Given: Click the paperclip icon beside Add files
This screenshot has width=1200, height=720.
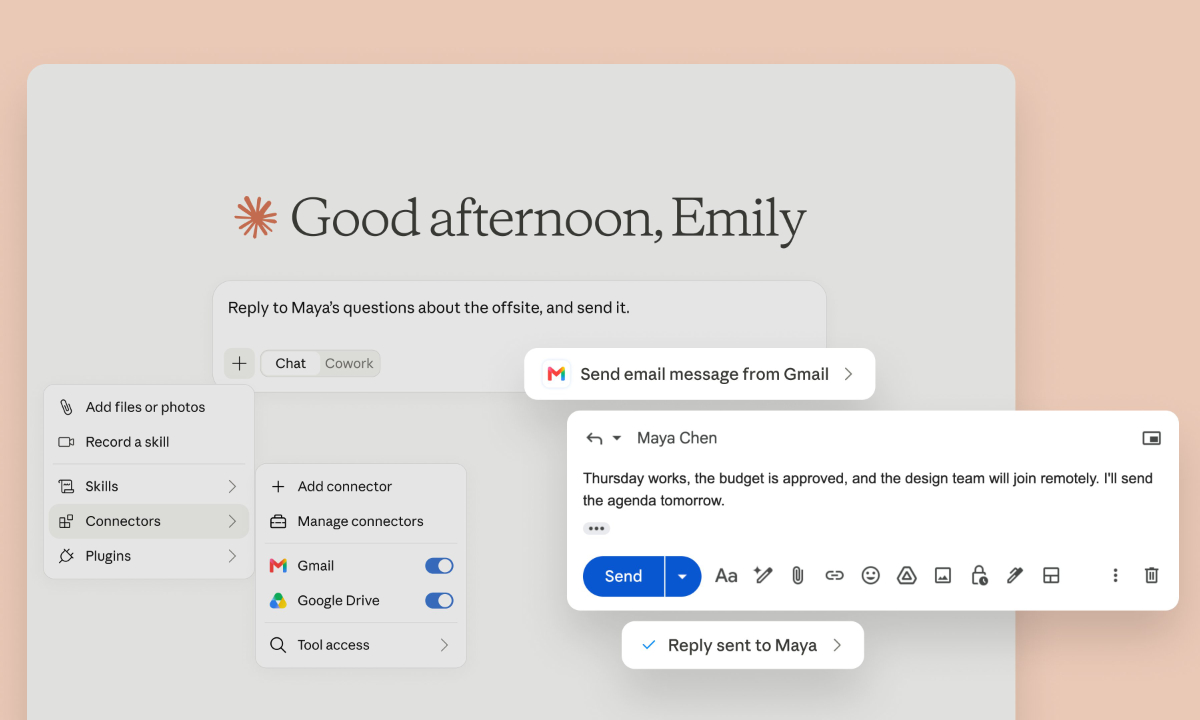Looking at the screenshot, I should point(66,407).
